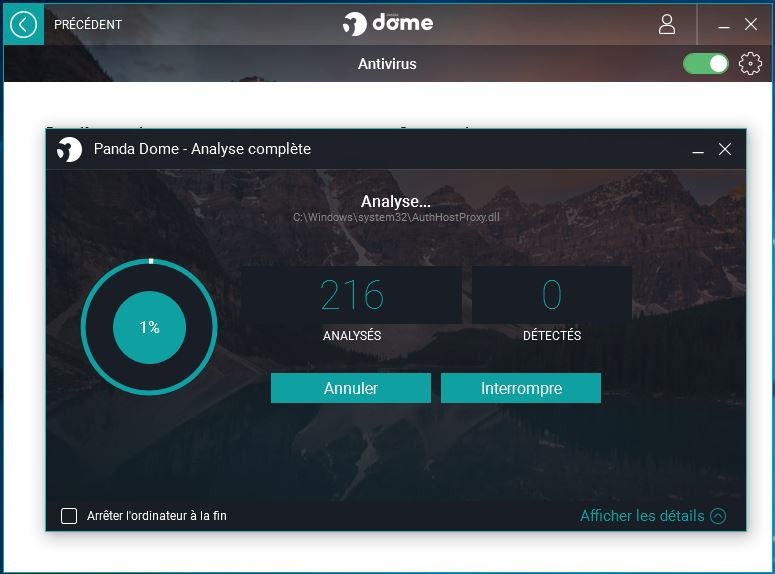This screenshot has width=775, height=574.
Task: Close the Analyse complète dialog
Action: pyautogui.click(x=725, y=149)
